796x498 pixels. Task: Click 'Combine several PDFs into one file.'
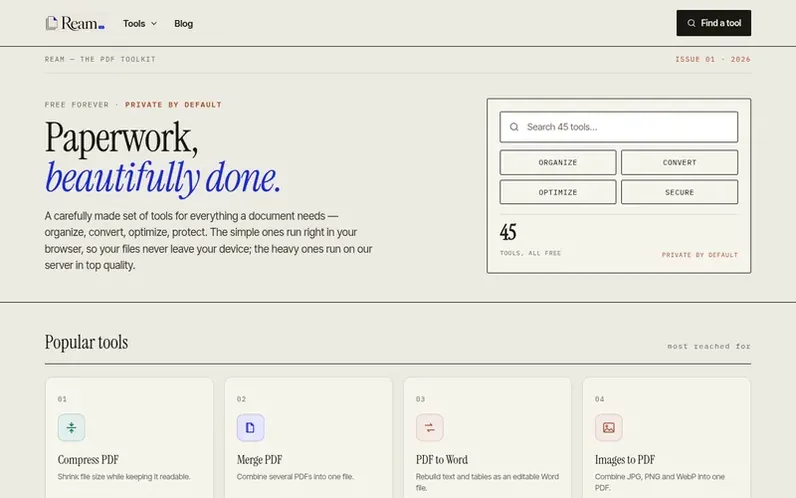coord(295,477)
